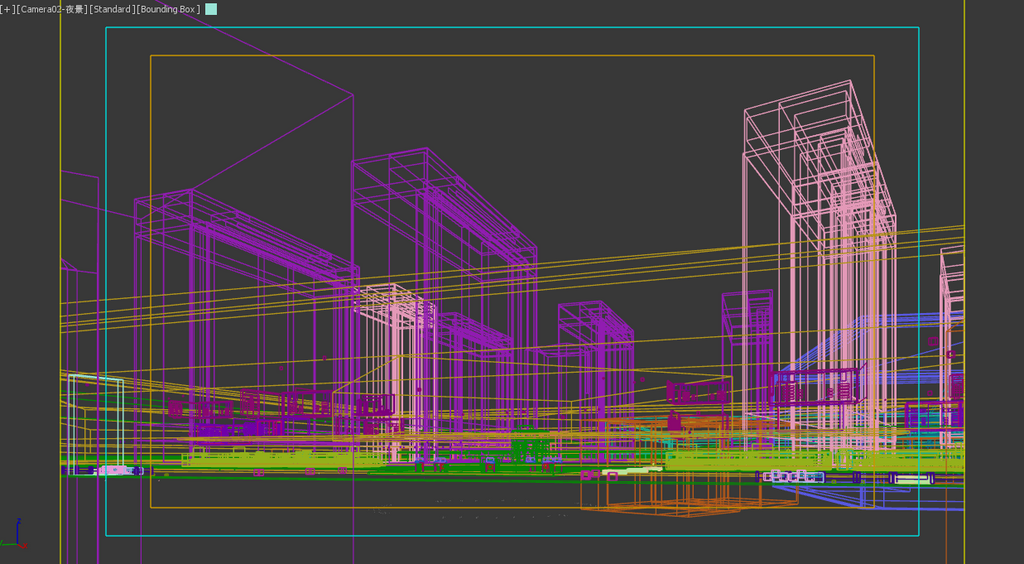Open the [+] viewport general menu
This screenshot has width=1024, height=564.
[x=7, y=9]
